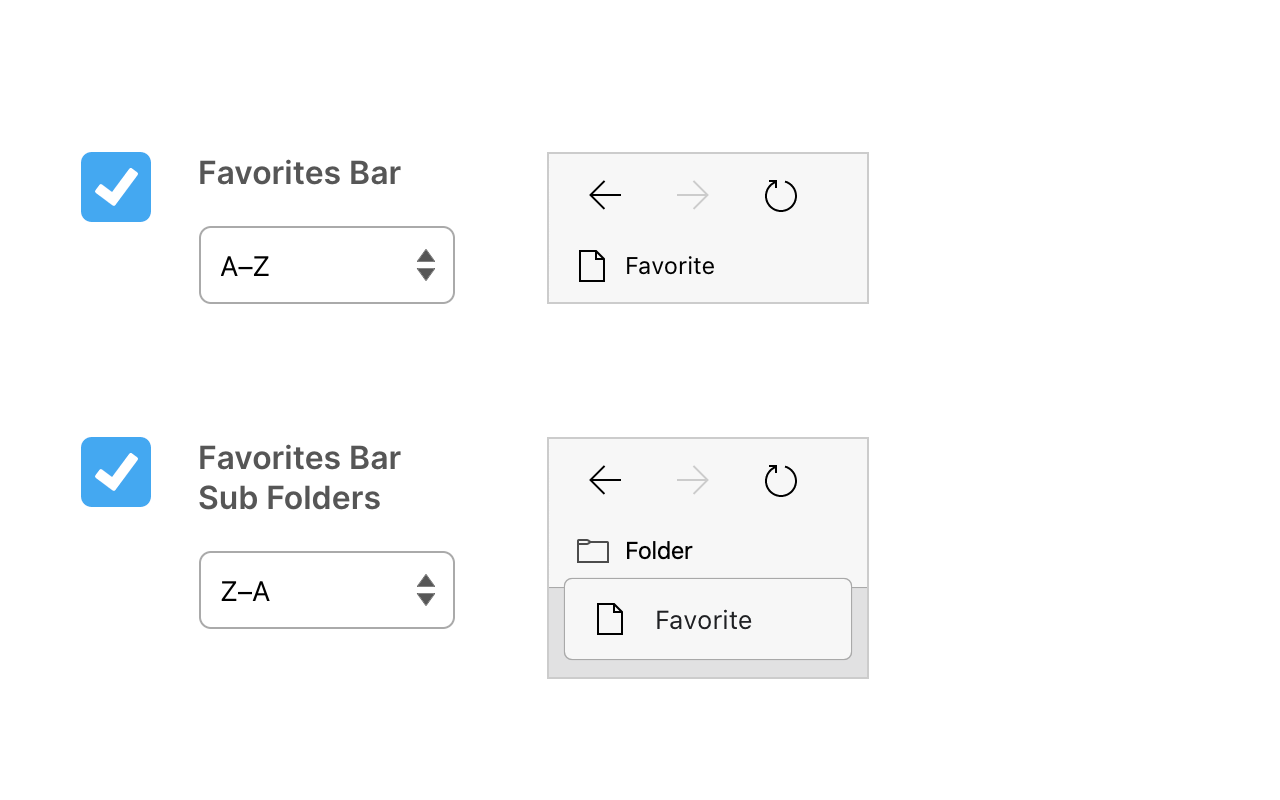Open the Folder item in the favorites bar
Image resolution: width=1280 pixels, height=800 pixels.
pos(658,551)
